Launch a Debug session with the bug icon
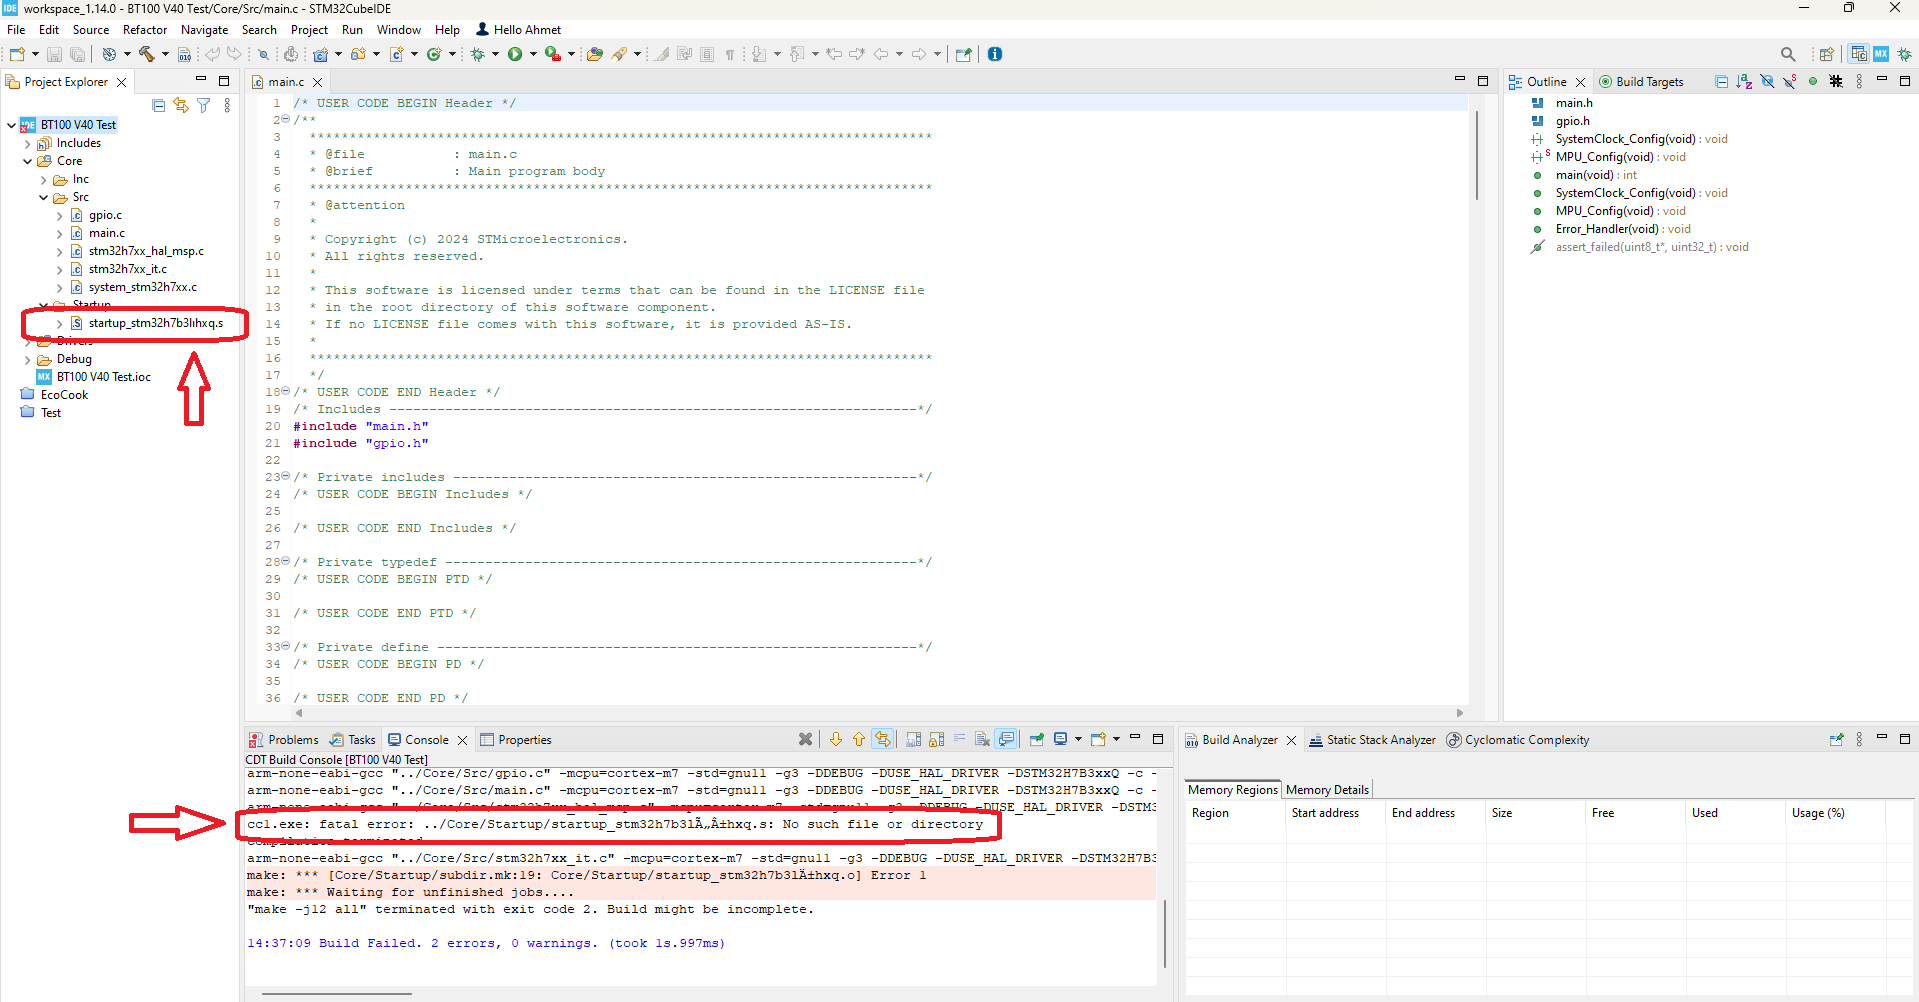Screen dimensions: 1919x1002 click(x=478, y=54)
